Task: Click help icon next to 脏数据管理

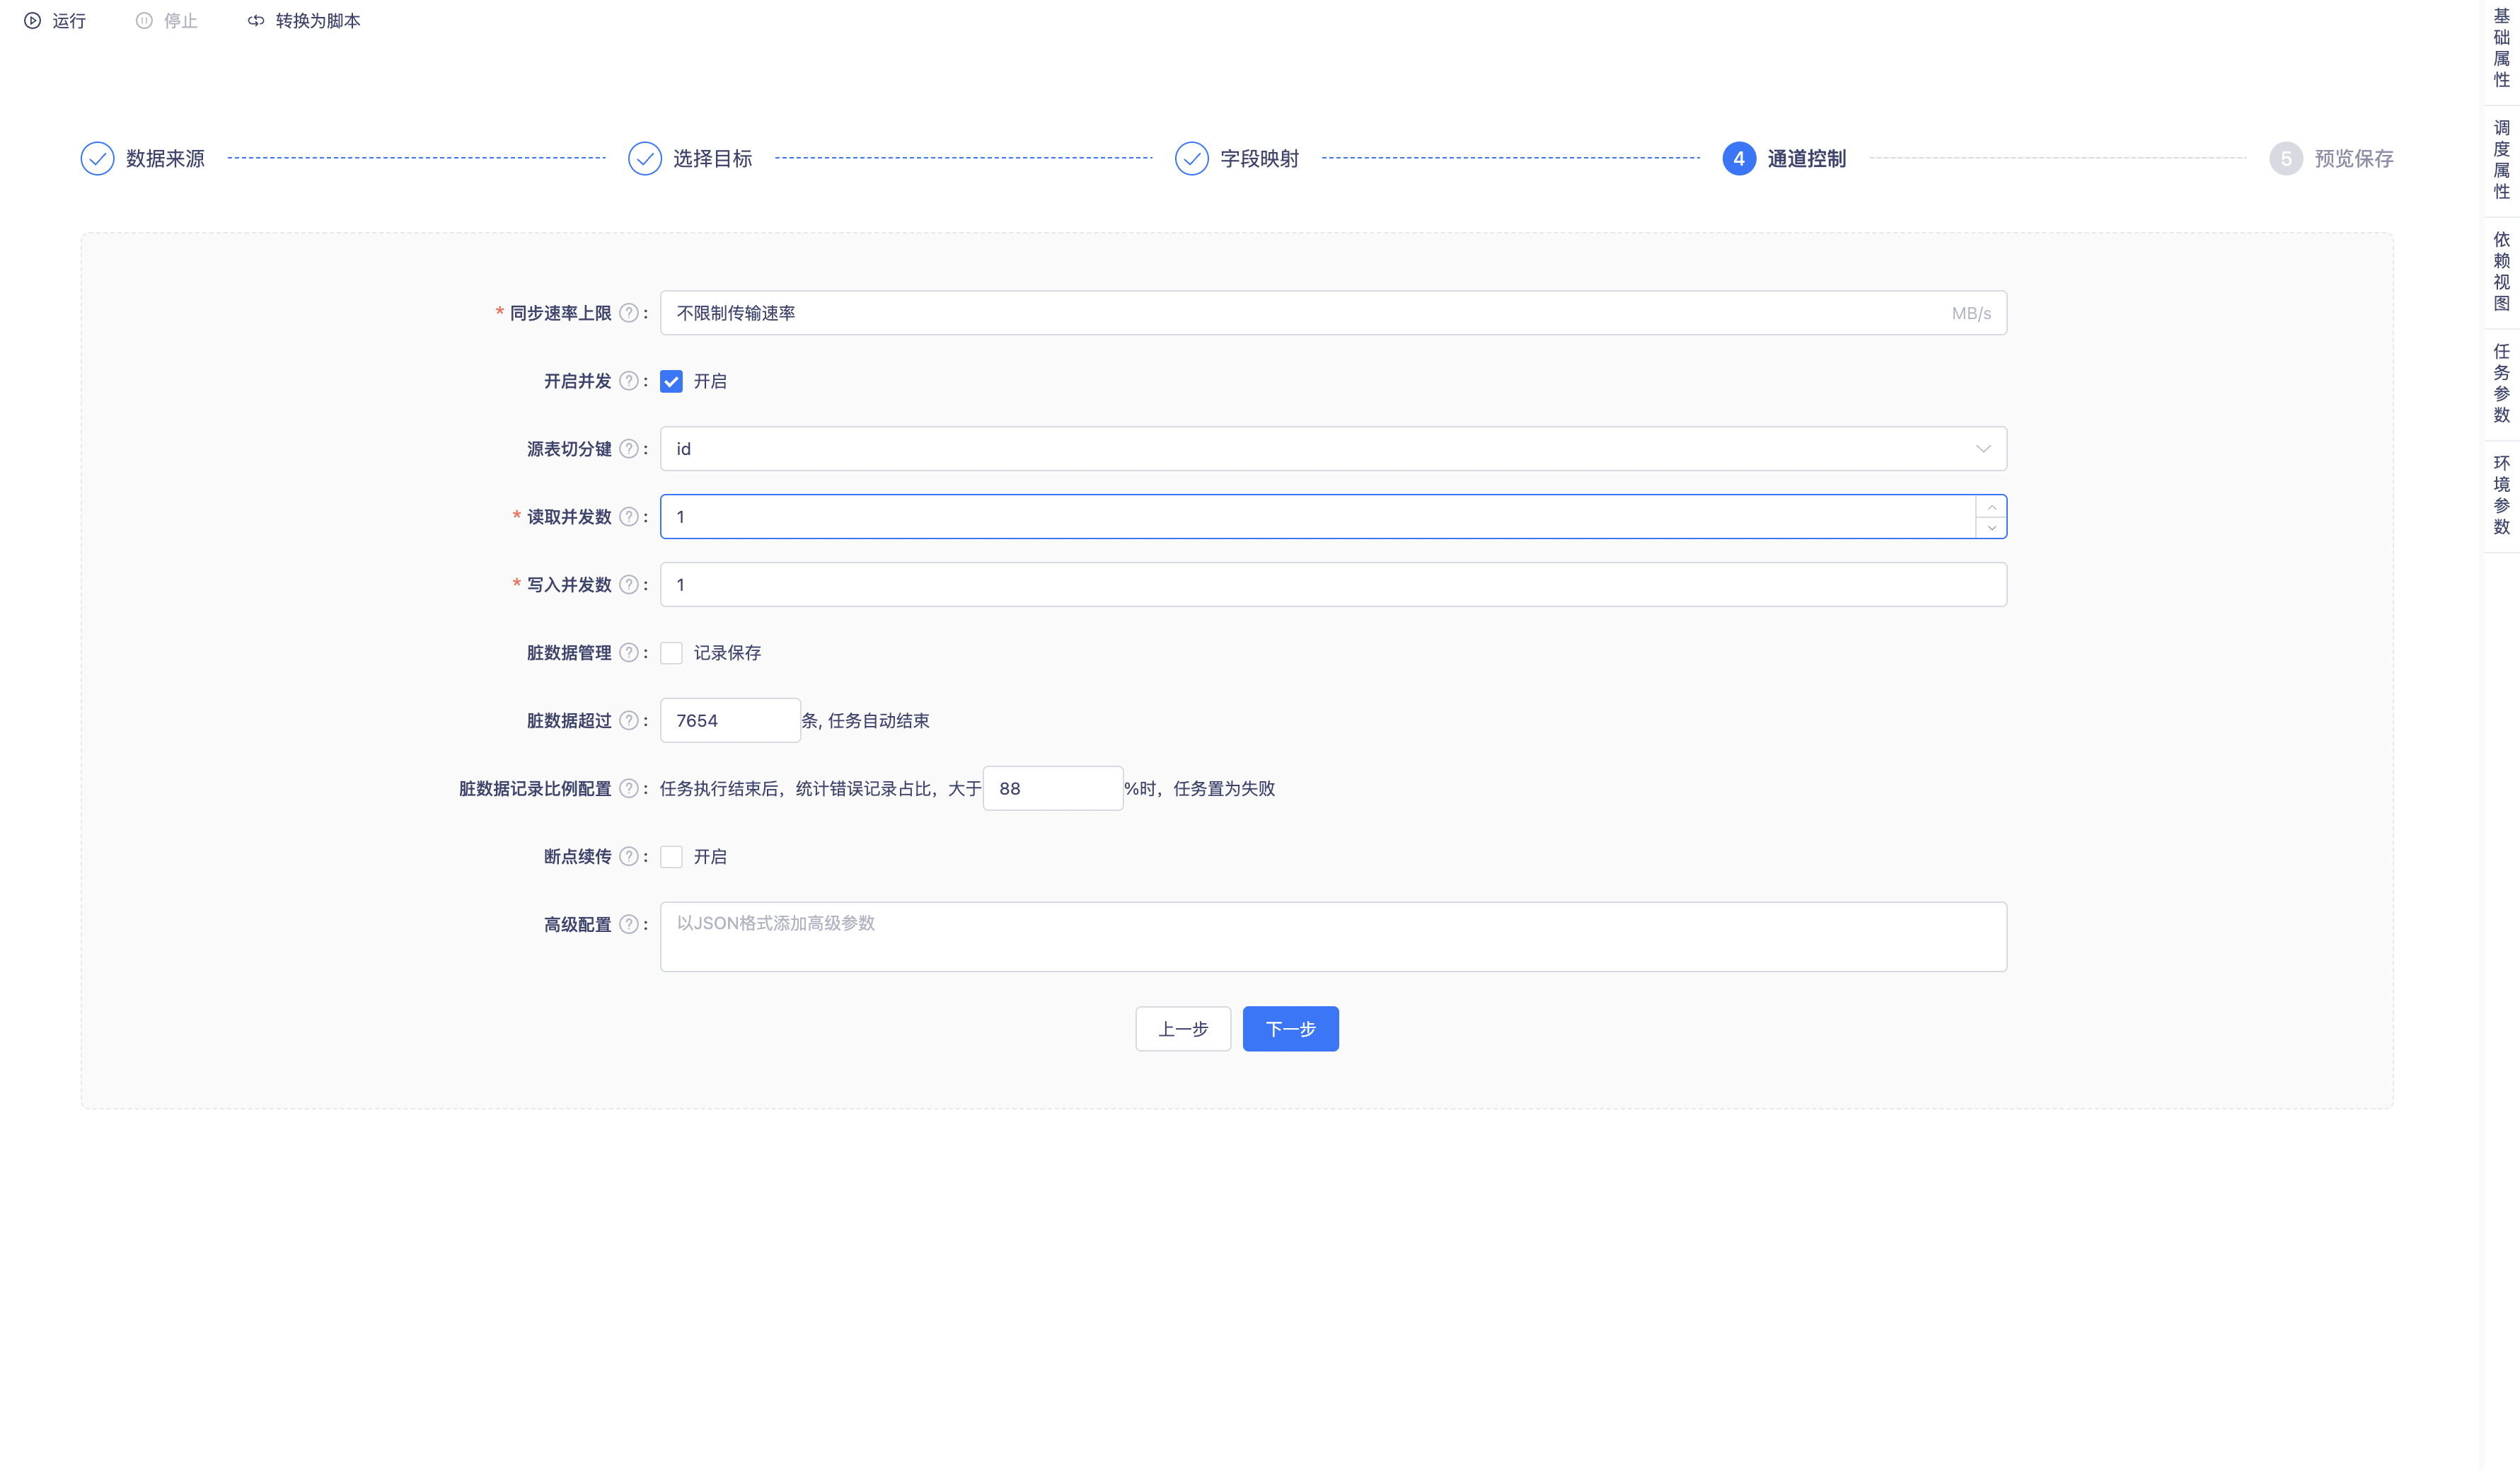Action: [x=628, y=653]
